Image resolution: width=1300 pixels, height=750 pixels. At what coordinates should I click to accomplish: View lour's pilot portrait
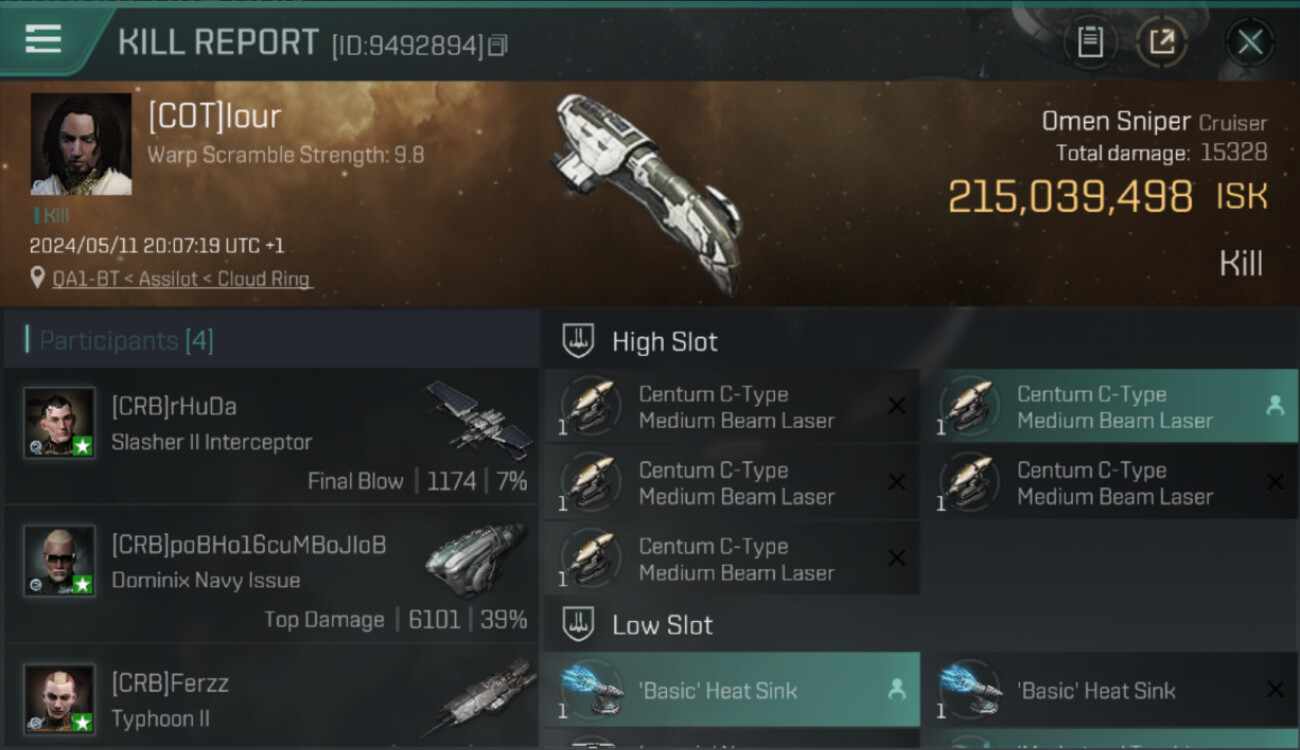click(x=81, y=144)
